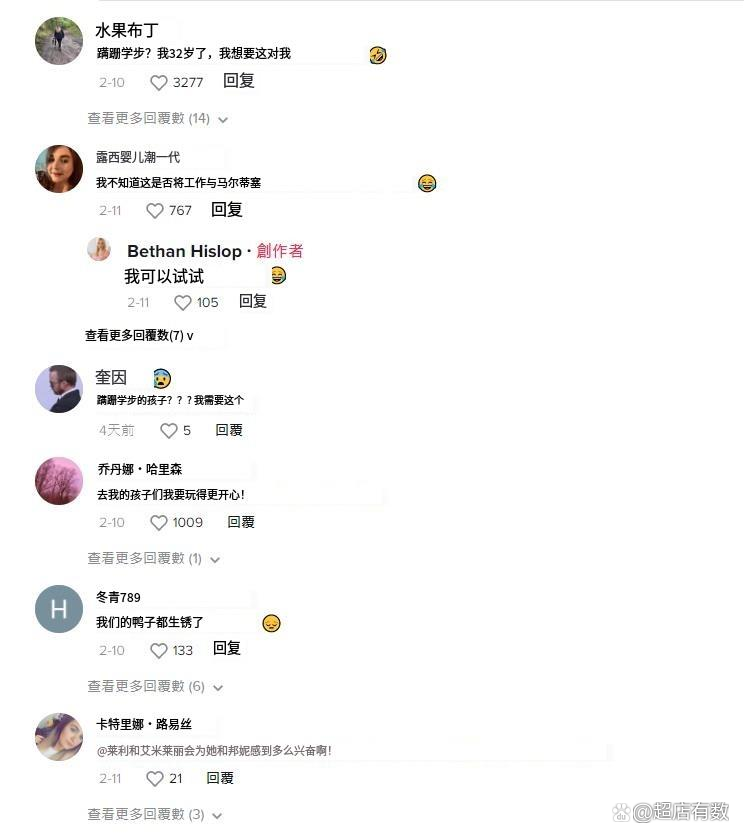Viewport: 744px width, 838px height.
Task: Open the H avatar of 冬青789
Action: point(59,609)
